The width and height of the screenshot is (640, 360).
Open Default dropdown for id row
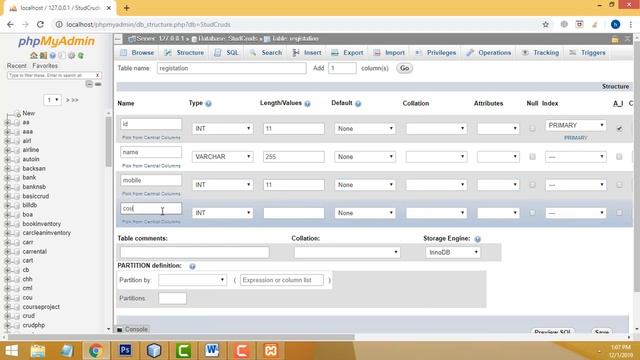365,129
